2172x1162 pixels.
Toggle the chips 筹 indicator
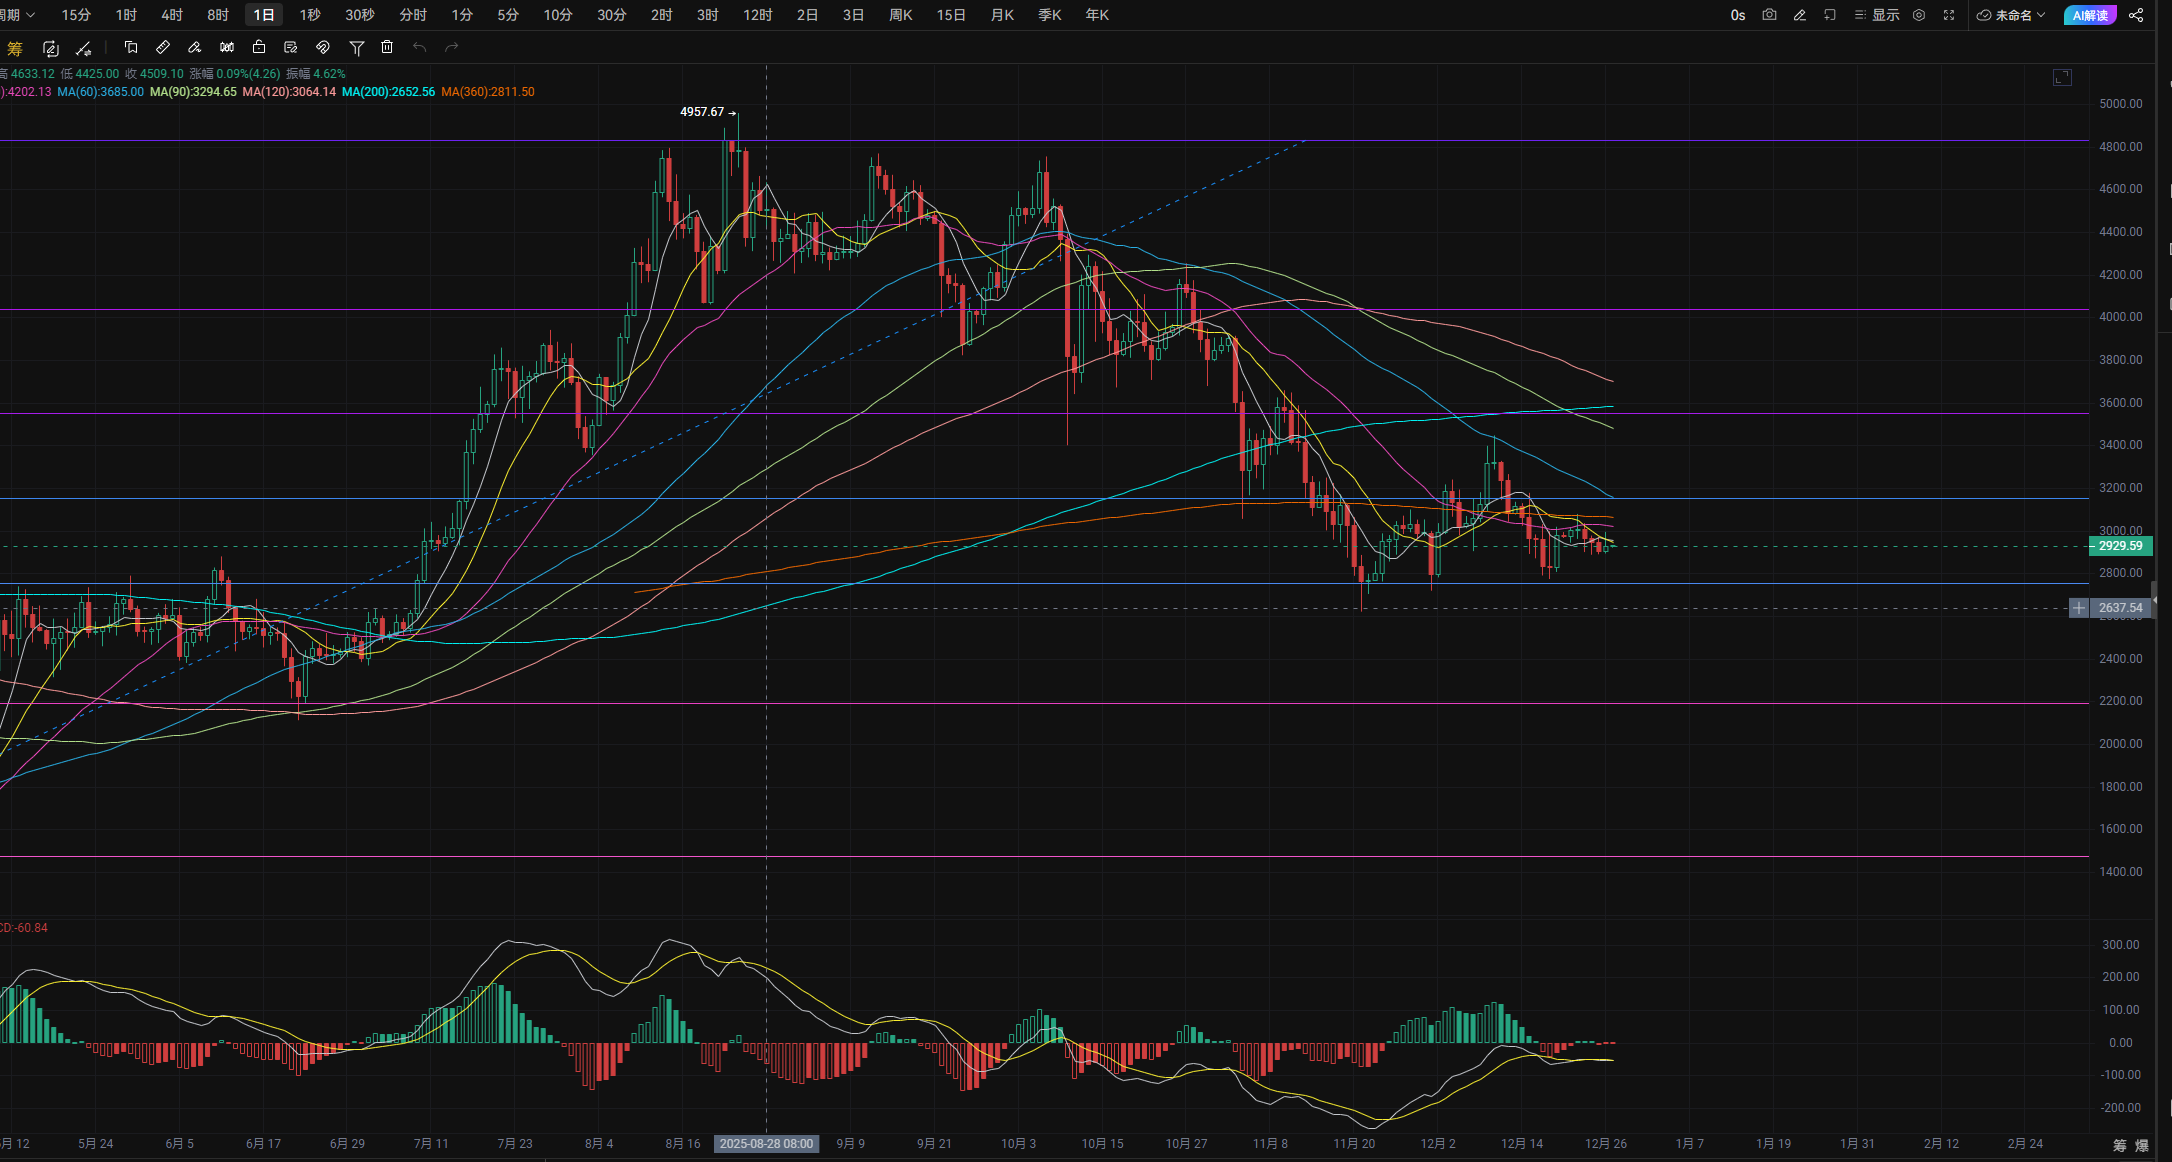click(x=14, y=48)
